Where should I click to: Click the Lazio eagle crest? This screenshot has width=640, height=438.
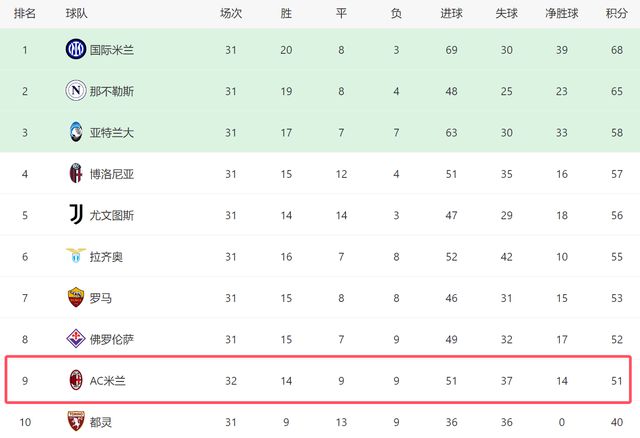[76, 256]
